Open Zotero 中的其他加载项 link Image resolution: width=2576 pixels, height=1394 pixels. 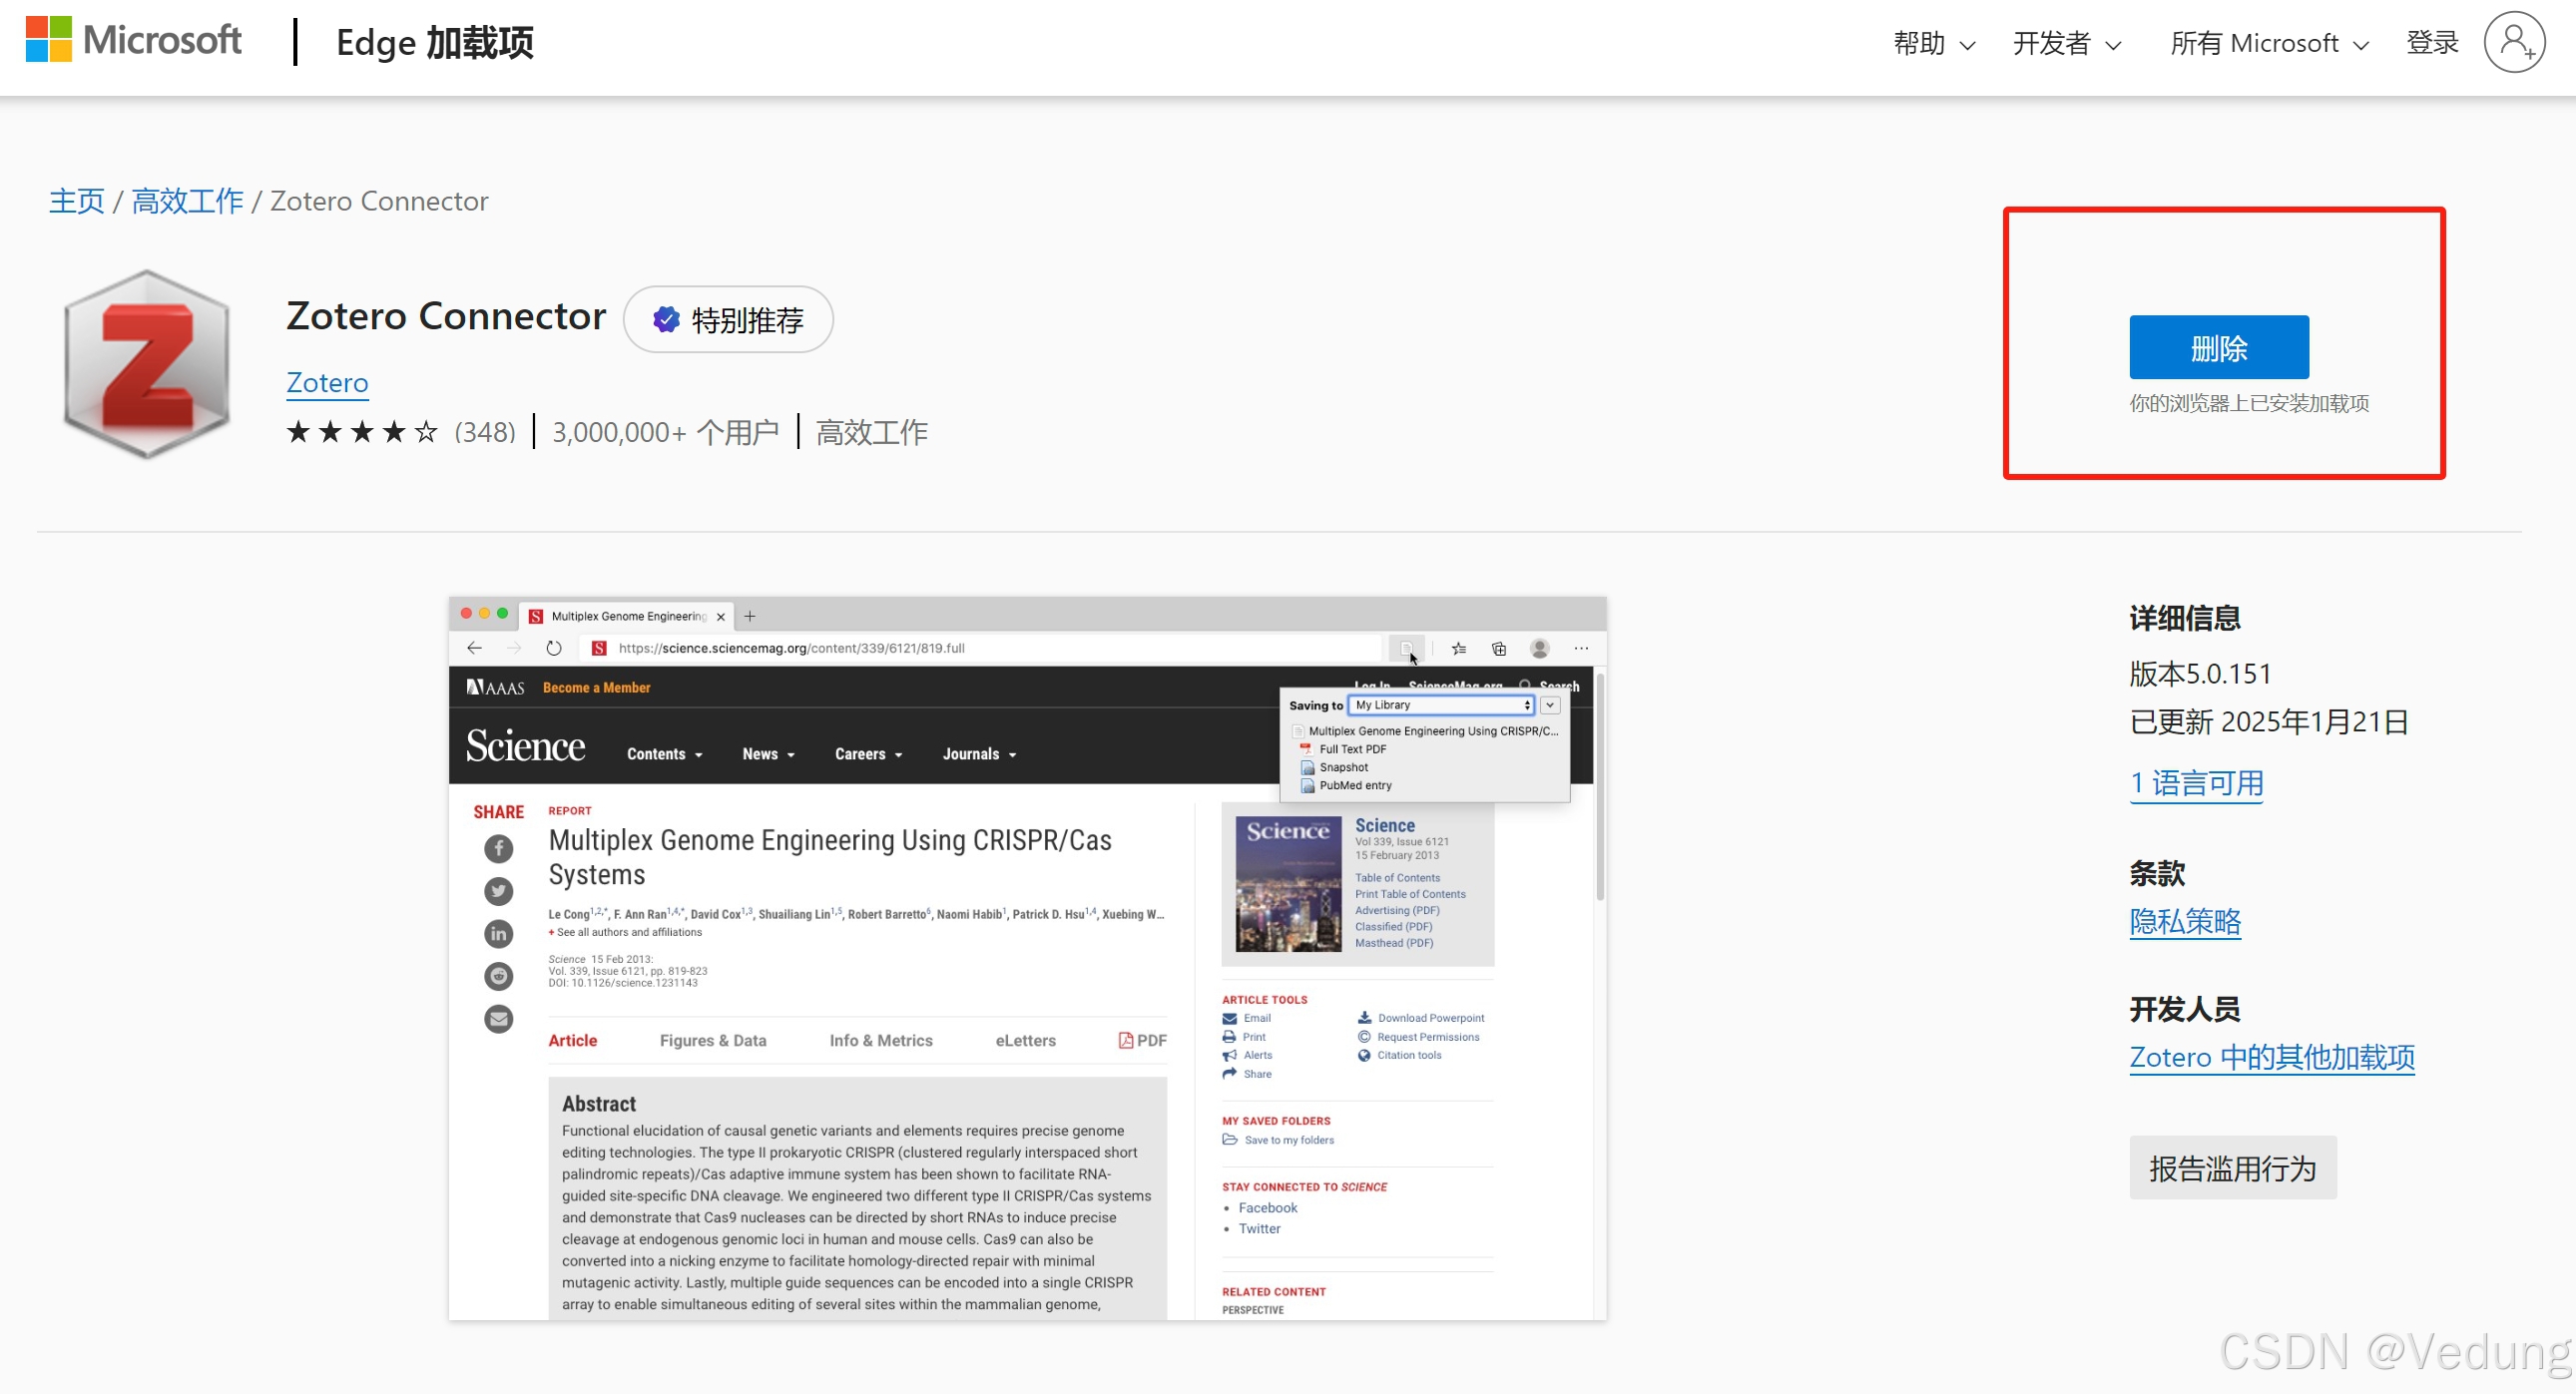click(2271, 1057)
